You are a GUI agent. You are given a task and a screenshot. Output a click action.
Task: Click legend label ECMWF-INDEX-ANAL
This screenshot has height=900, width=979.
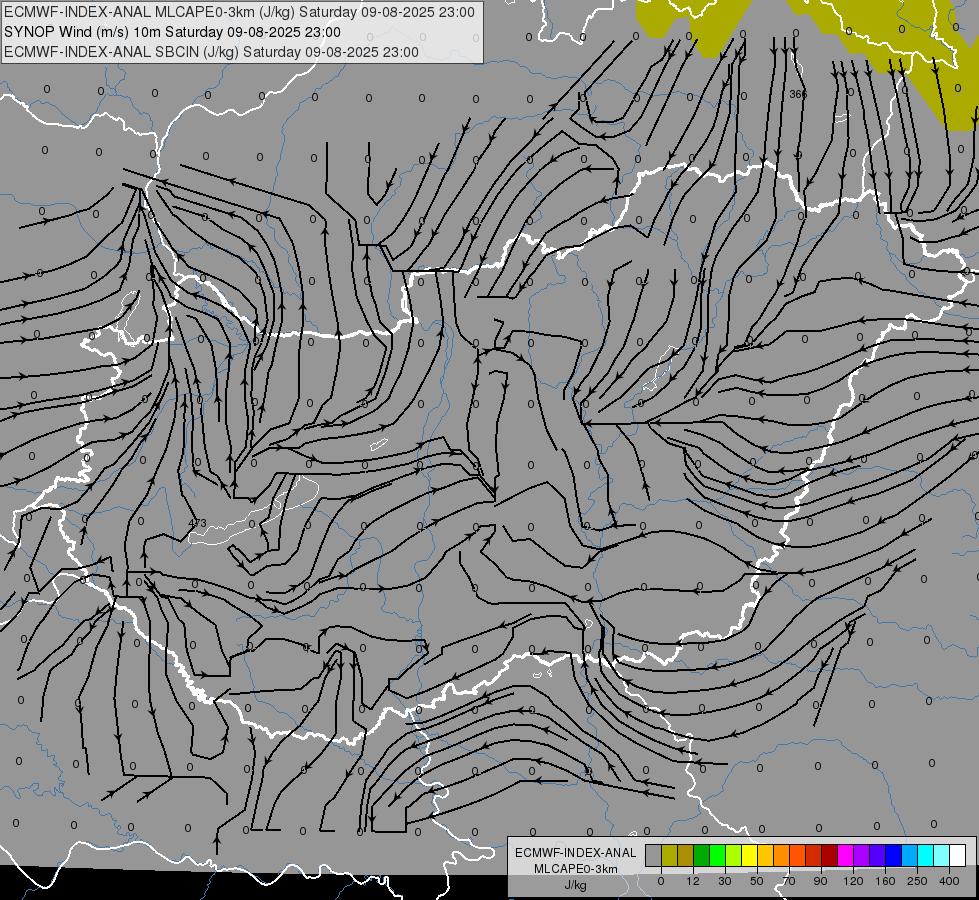pyautogui.click(x=575, y=853)
